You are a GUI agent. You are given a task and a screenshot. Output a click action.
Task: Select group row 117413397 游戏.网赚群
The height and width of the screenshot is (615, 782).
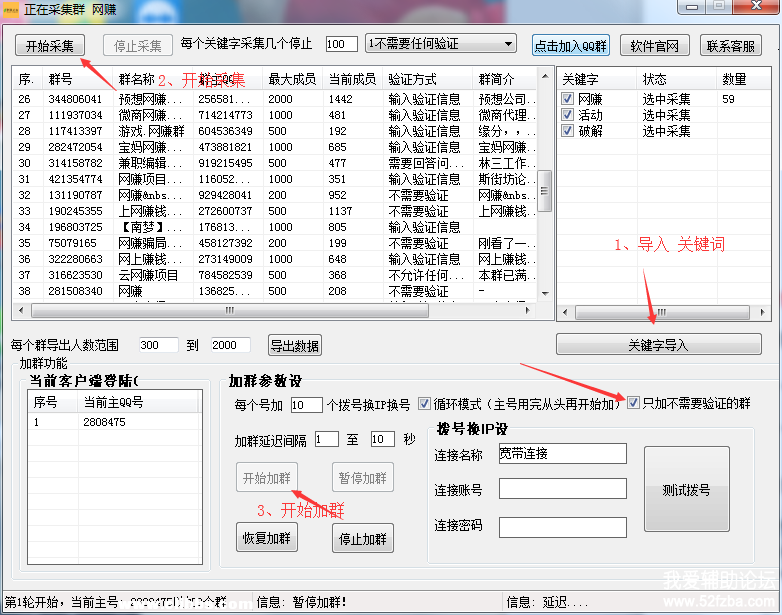275,131
